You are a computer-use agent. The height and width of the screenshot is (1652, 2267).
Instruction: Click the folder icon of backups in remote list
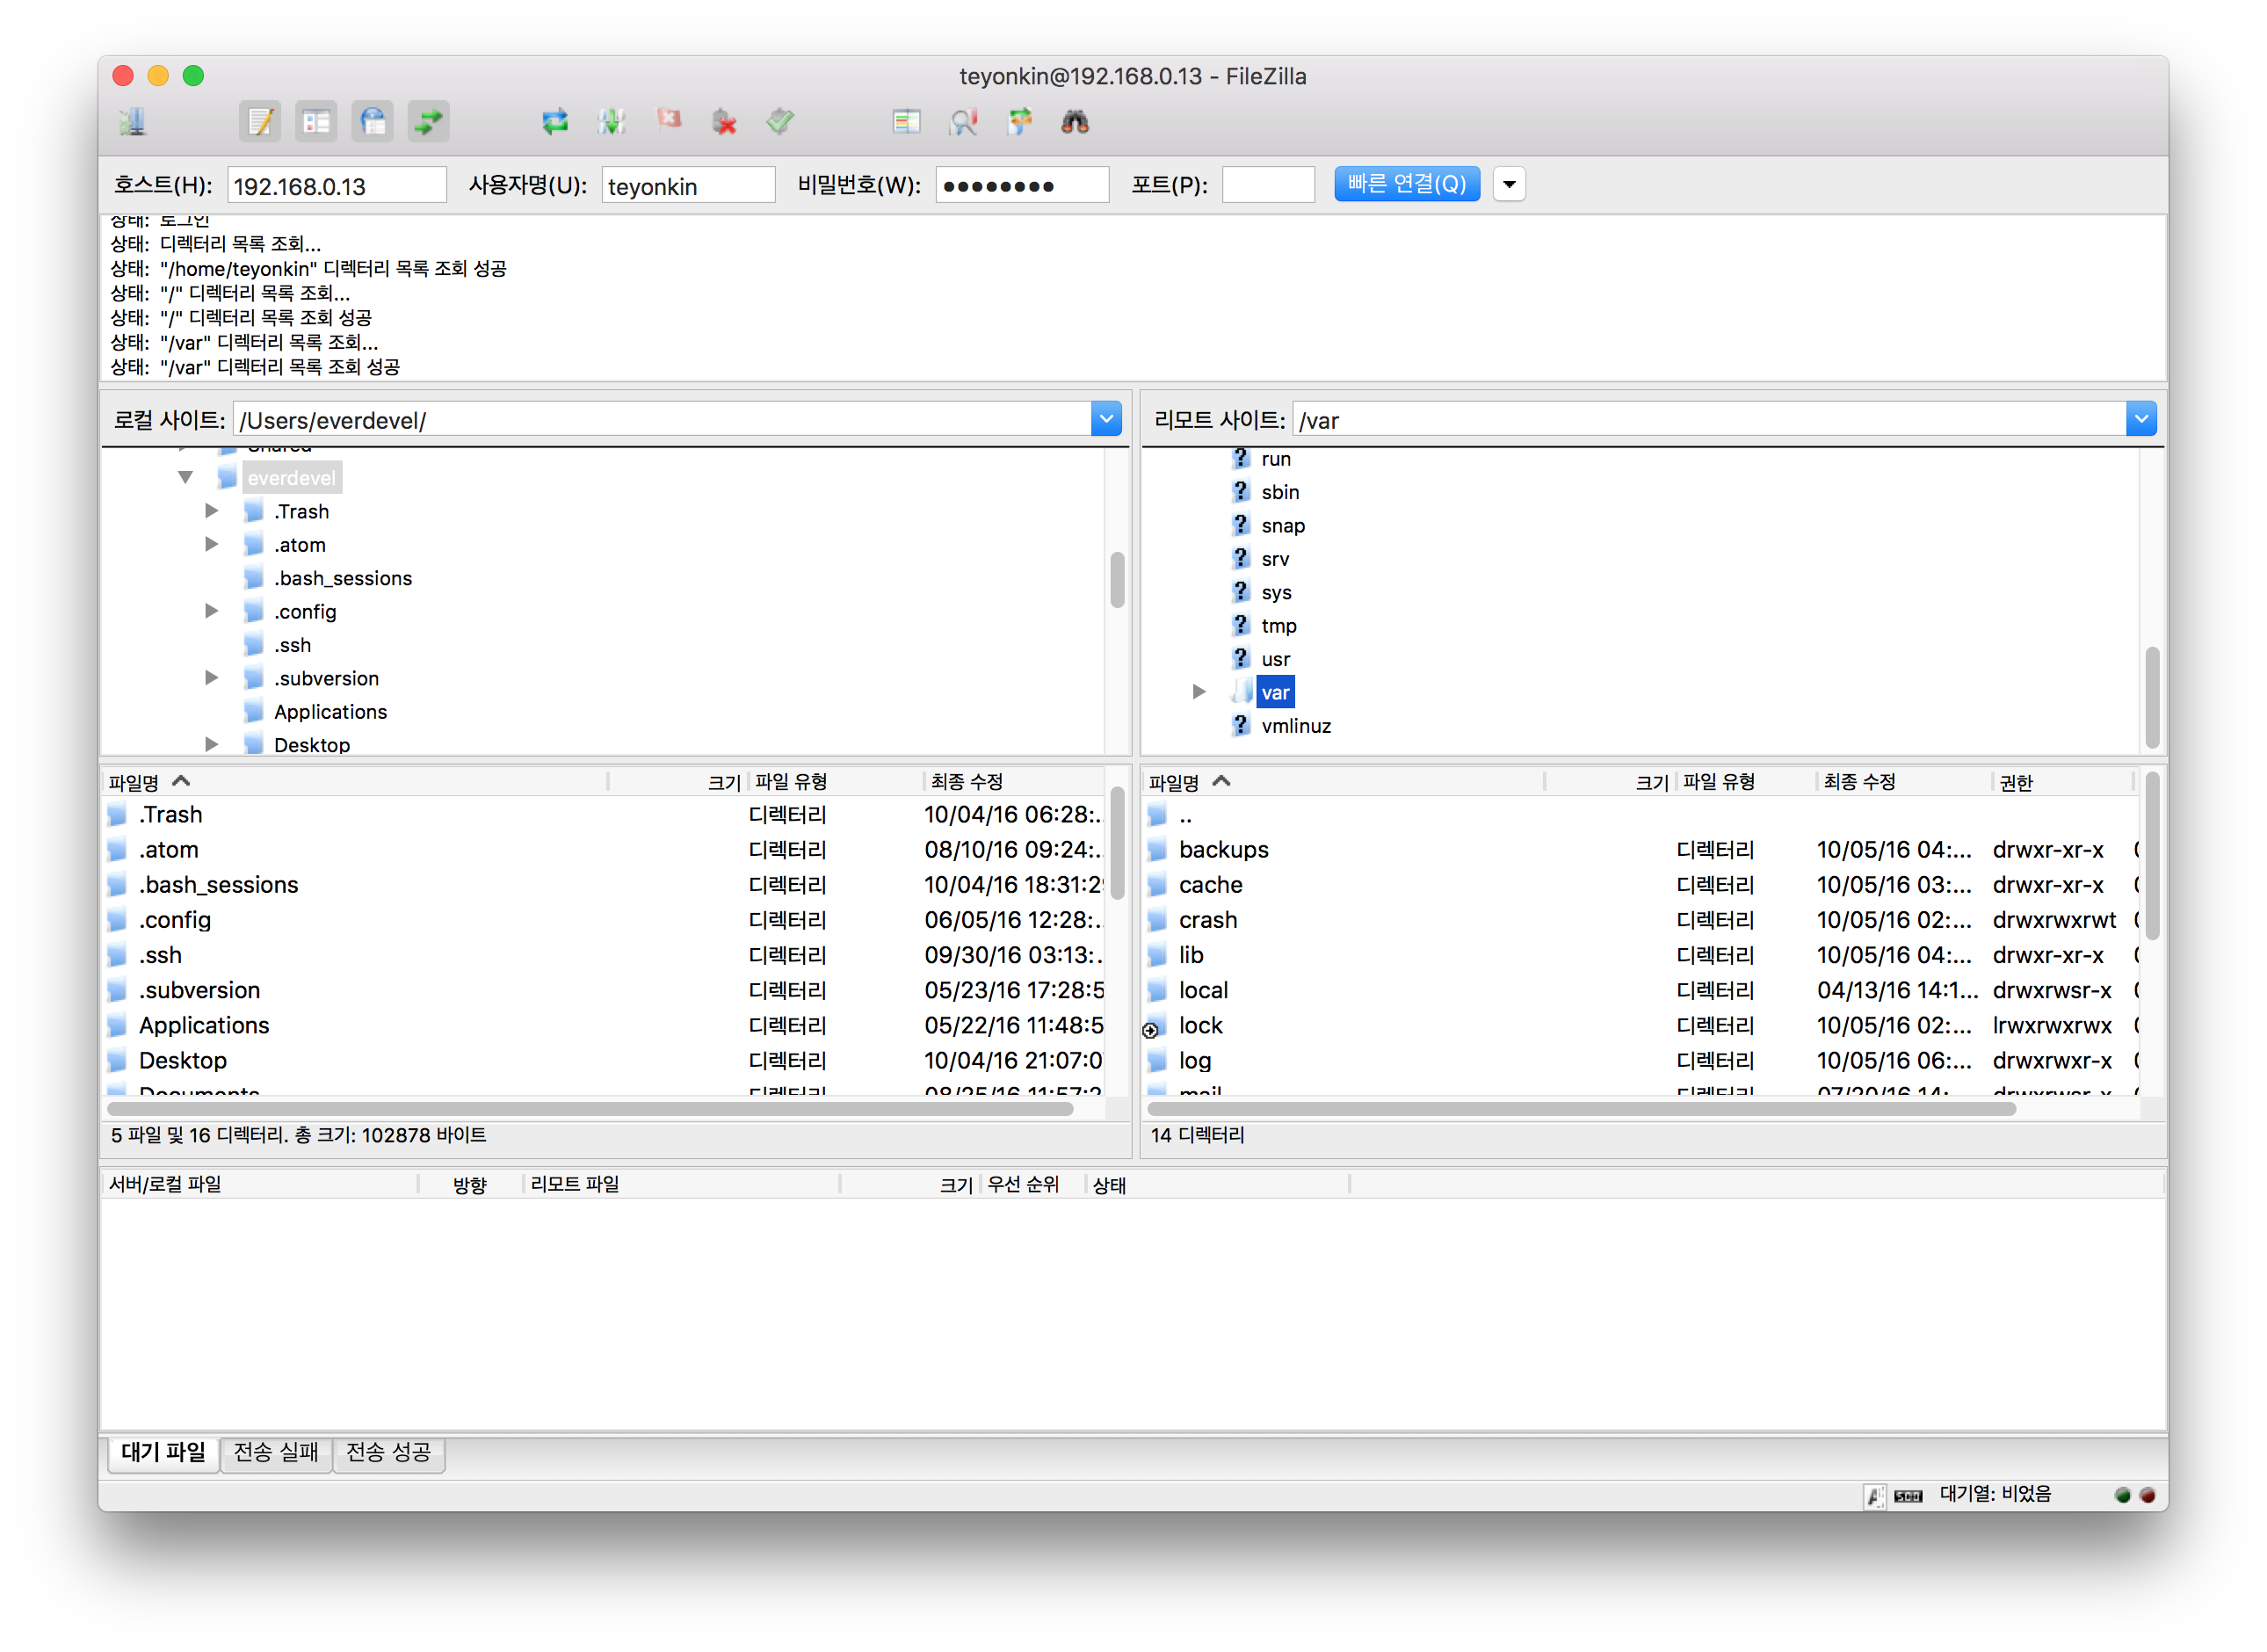click(x=1157, y=850)
